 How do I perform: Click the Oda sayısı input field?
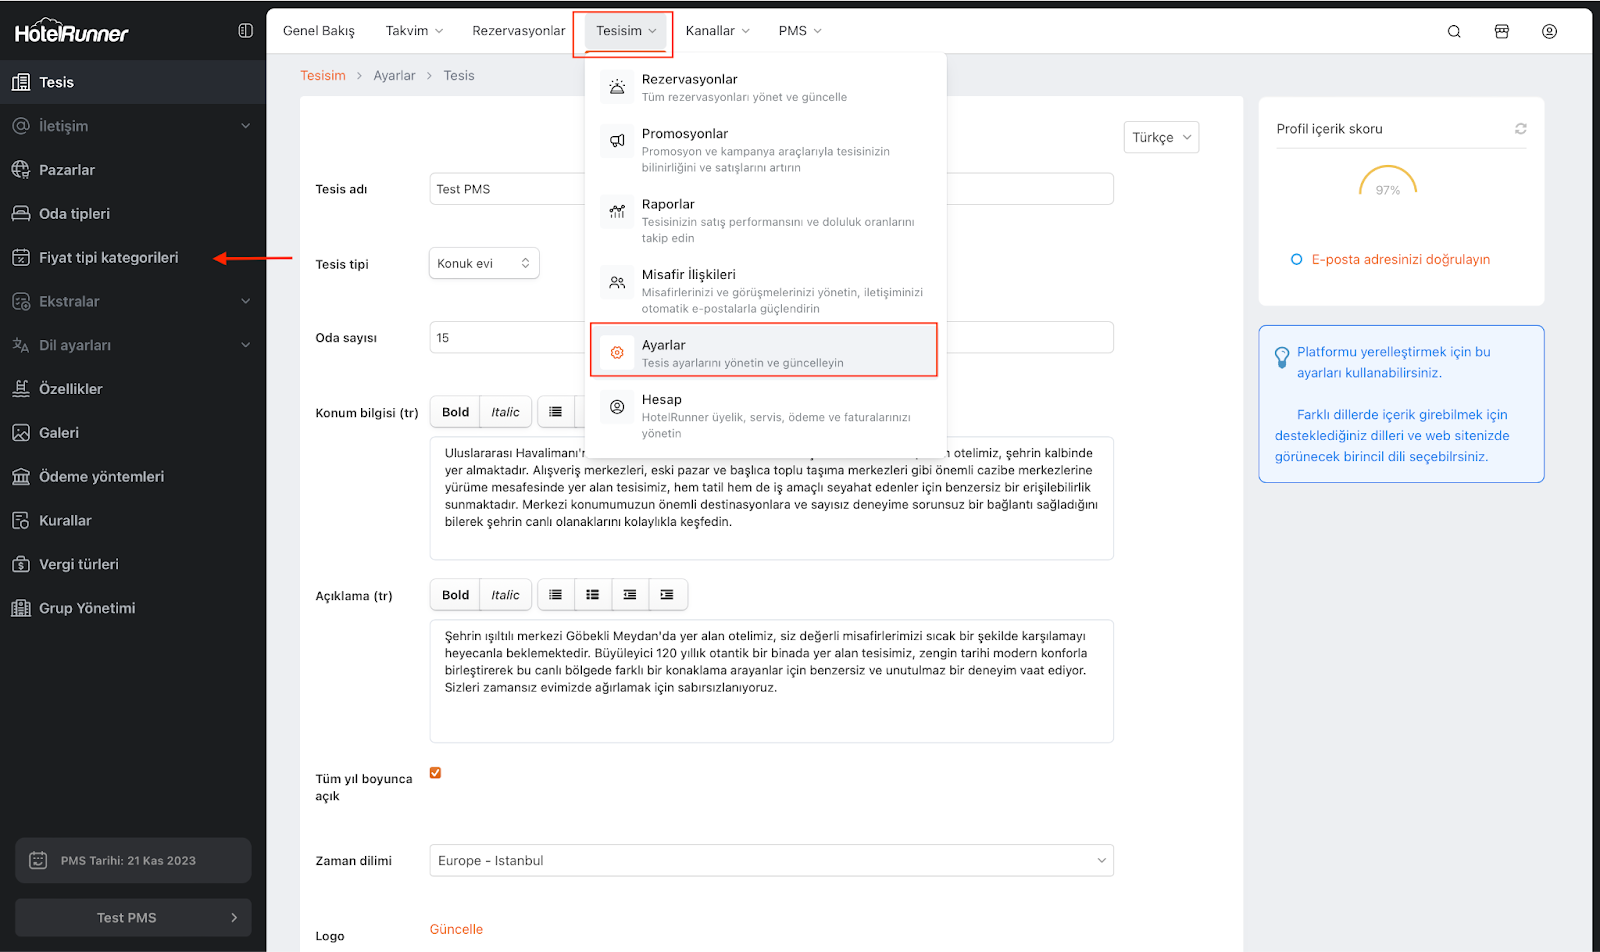click(x=506, y=338)
